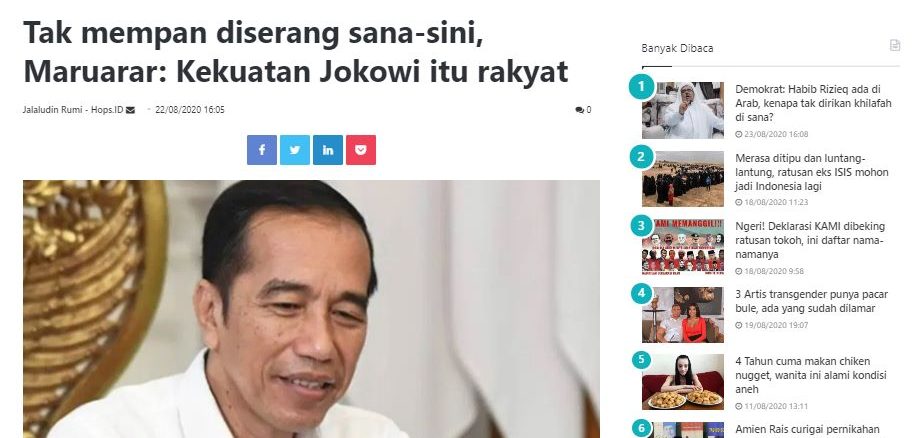Image resolution: width=920 pixels, height=438 pixels.
Task: Open chiken nugget article link
Action: pyautogui.click(x=811, y=375)
